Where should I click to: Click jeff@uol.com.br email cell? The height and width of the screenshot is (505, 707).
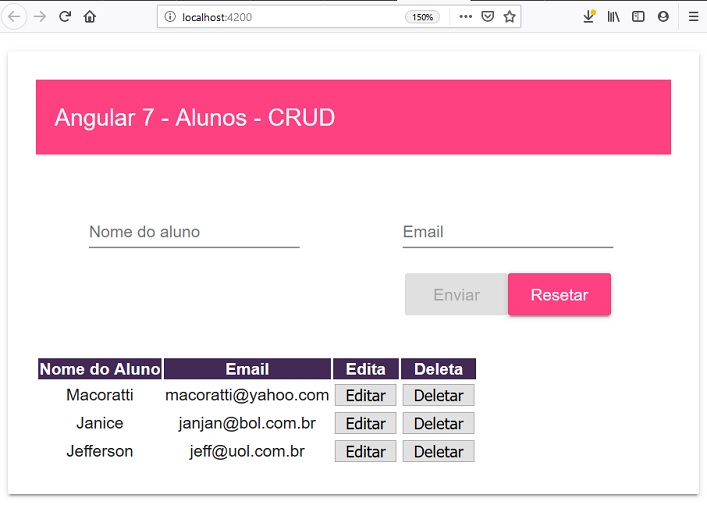[247, 451]
